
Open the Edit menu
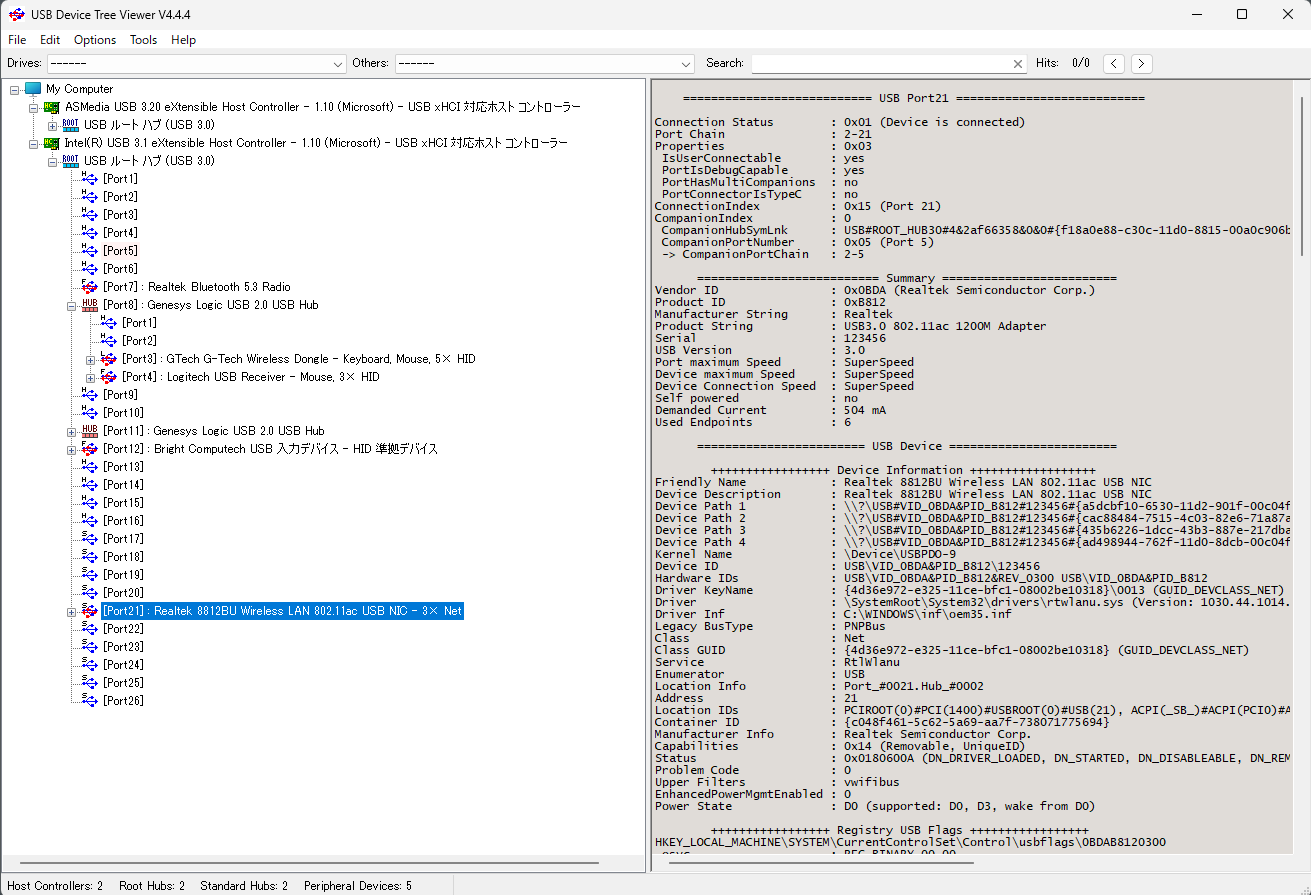click(x=50, y=40)
